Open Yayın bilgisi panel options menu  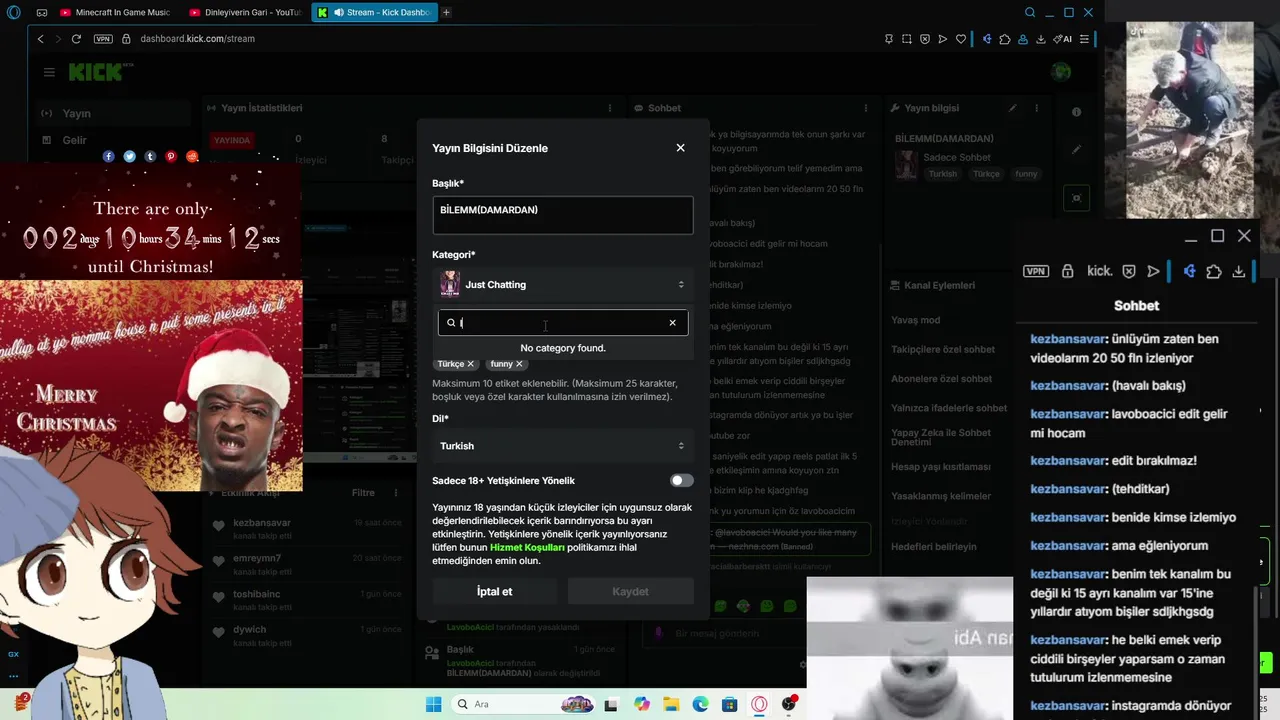click(x=1037, y=108)
